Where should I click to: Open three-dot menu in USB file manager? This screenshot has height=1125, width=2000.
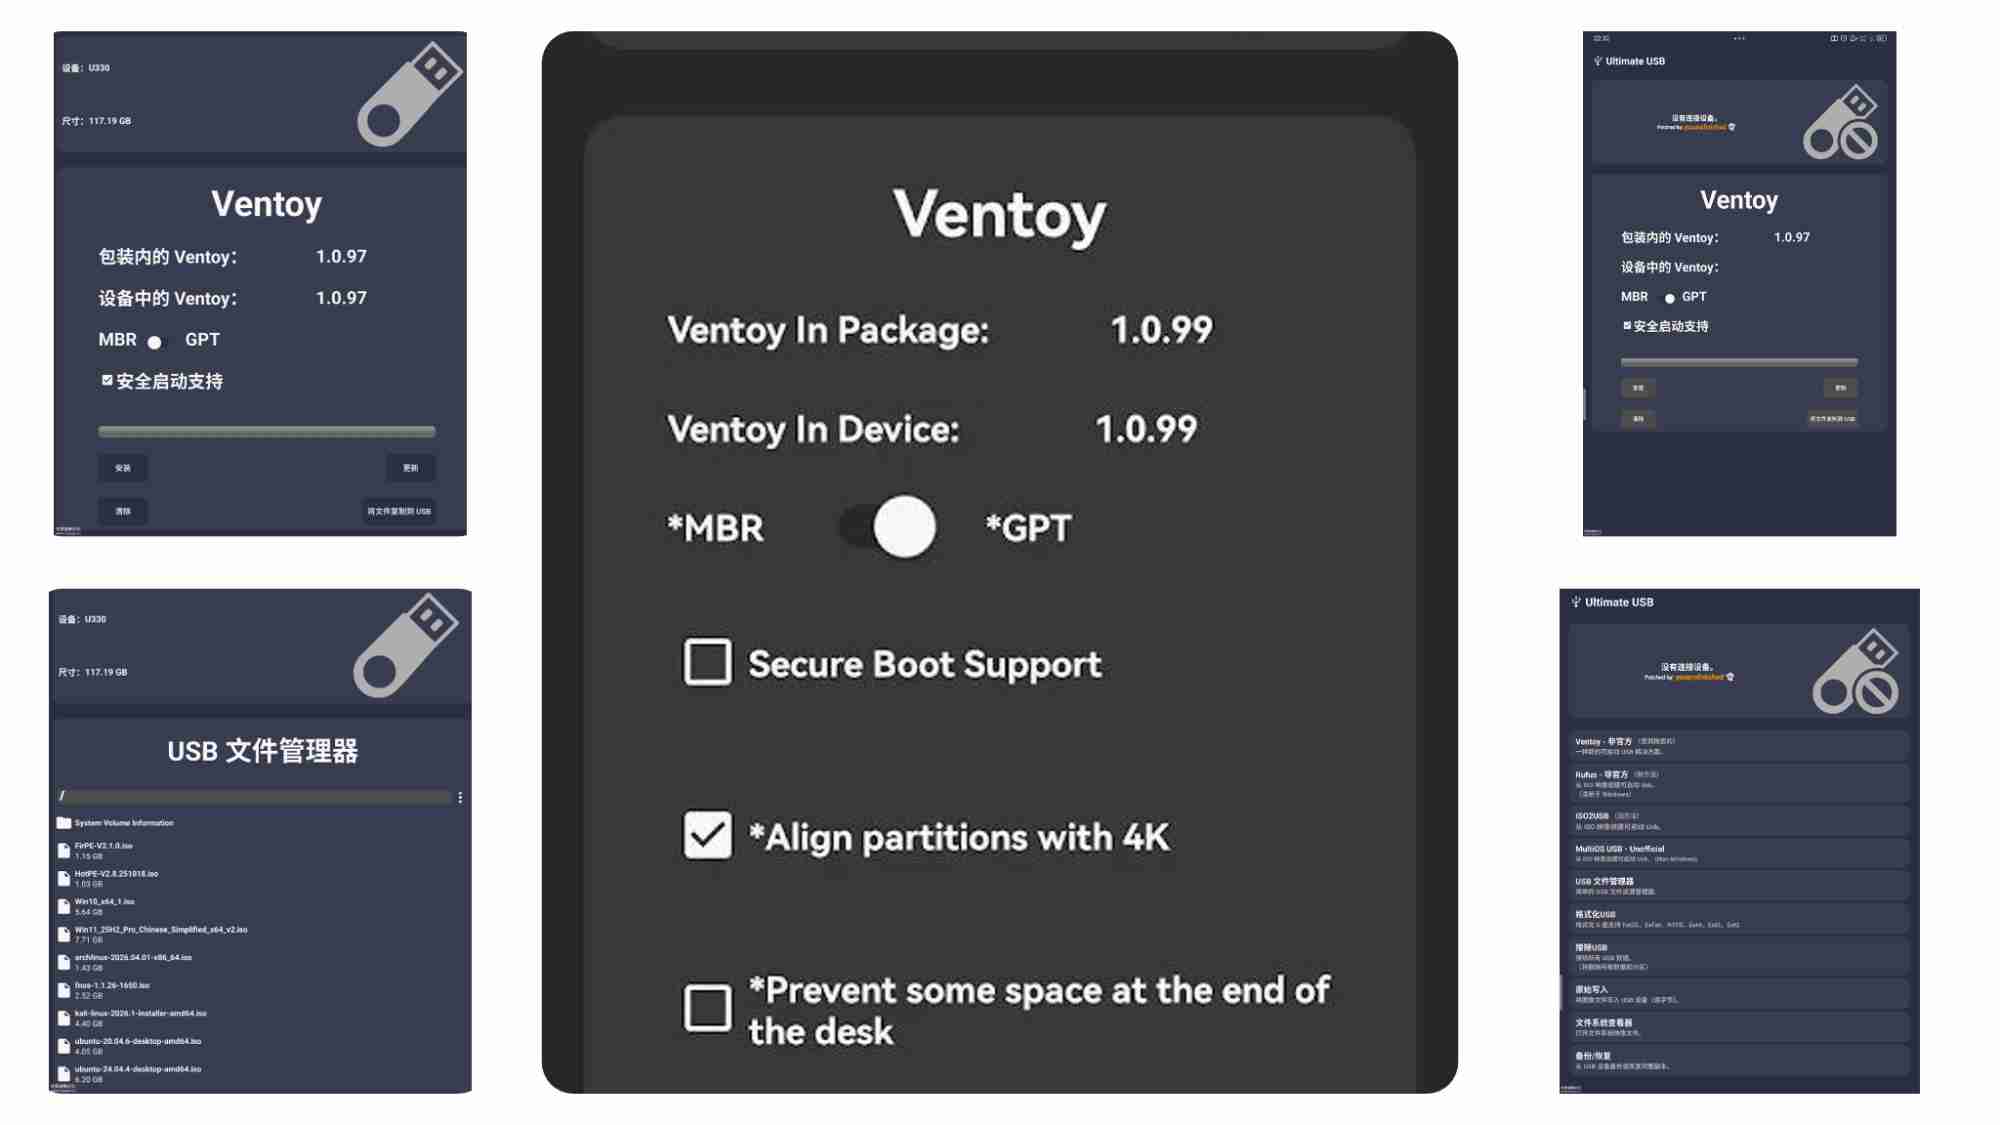460,797
